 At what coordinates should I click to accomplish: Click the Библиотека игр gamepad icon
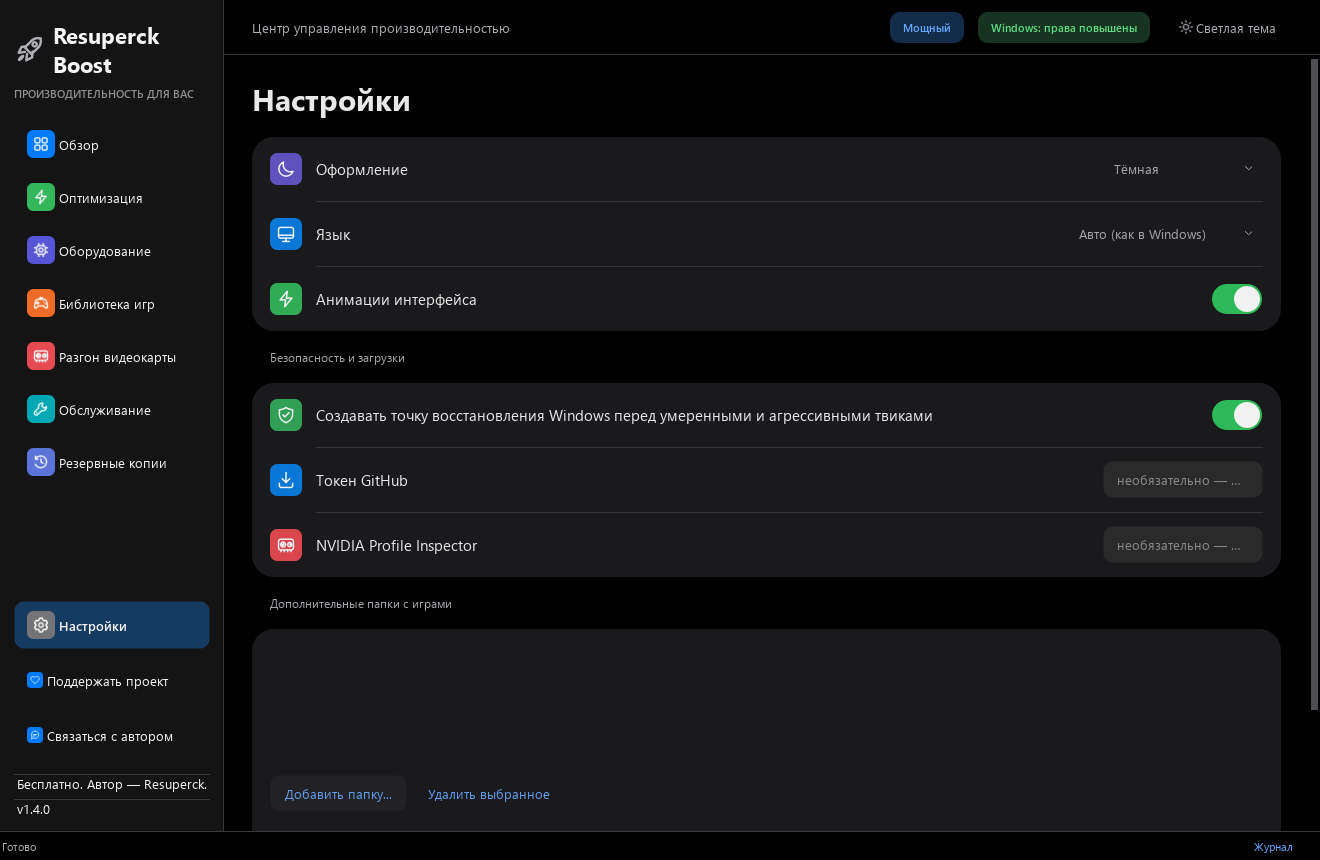coord(41,304)
